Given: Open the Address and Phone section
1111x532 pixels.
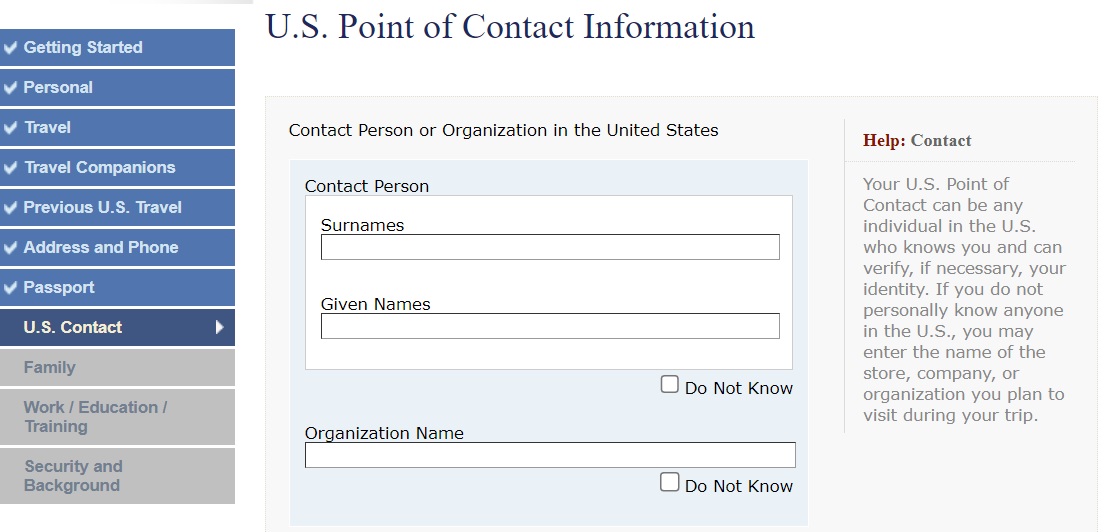Looking at the screenshot, I should click(101, 247).
